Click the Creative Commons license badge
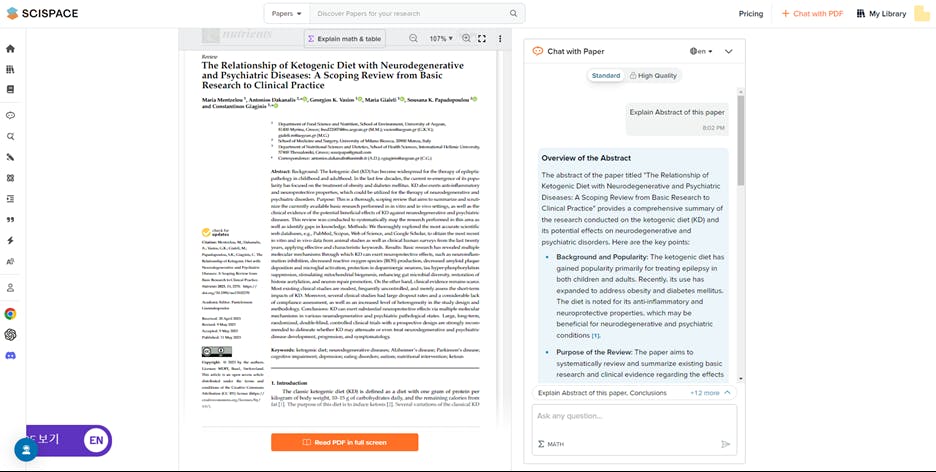Image resolution: width=936 pixels, height=472 pixels. (x=217, y=352)
